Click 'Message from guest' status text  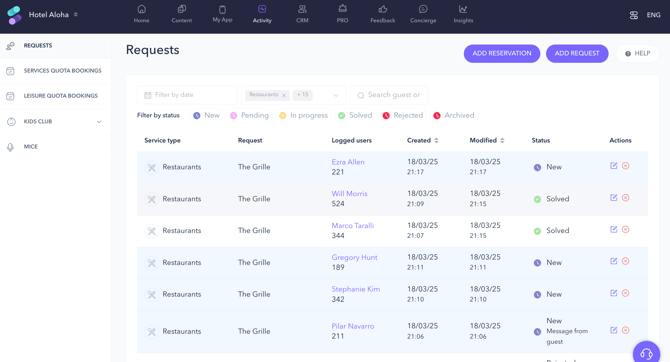click(x=567, y=336)
